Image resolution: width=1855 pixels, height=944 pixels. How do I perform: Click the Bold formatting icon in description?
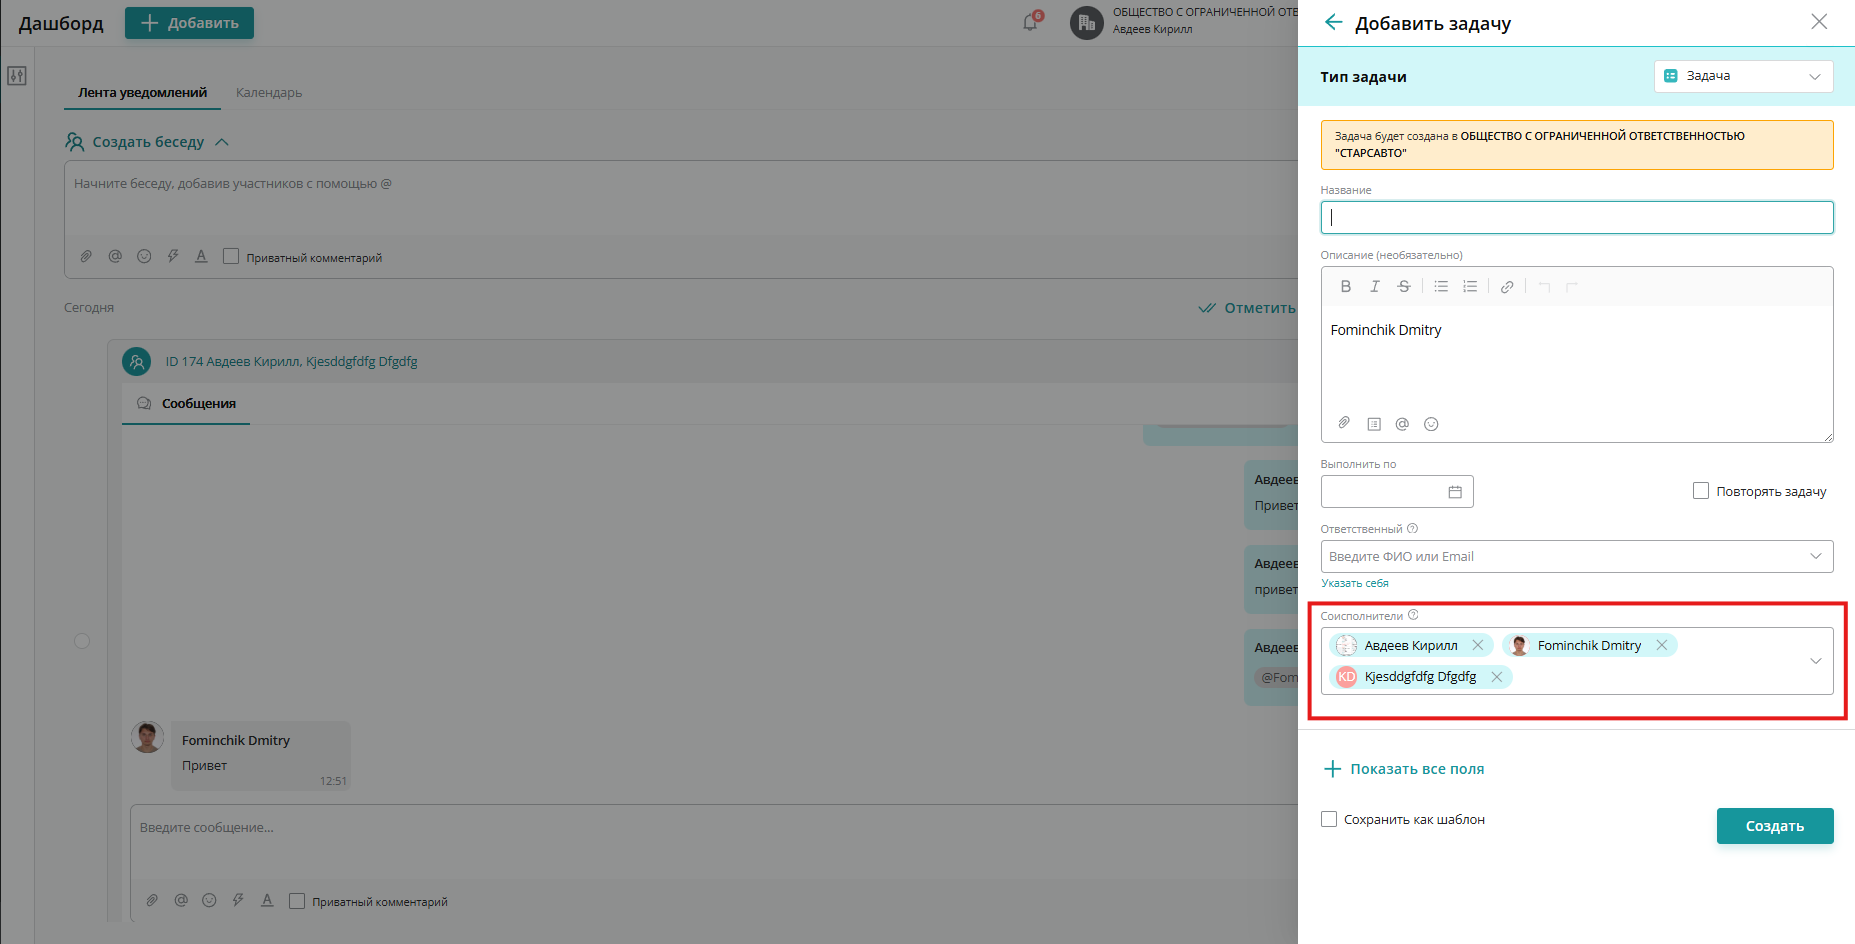pos(1346,287)
